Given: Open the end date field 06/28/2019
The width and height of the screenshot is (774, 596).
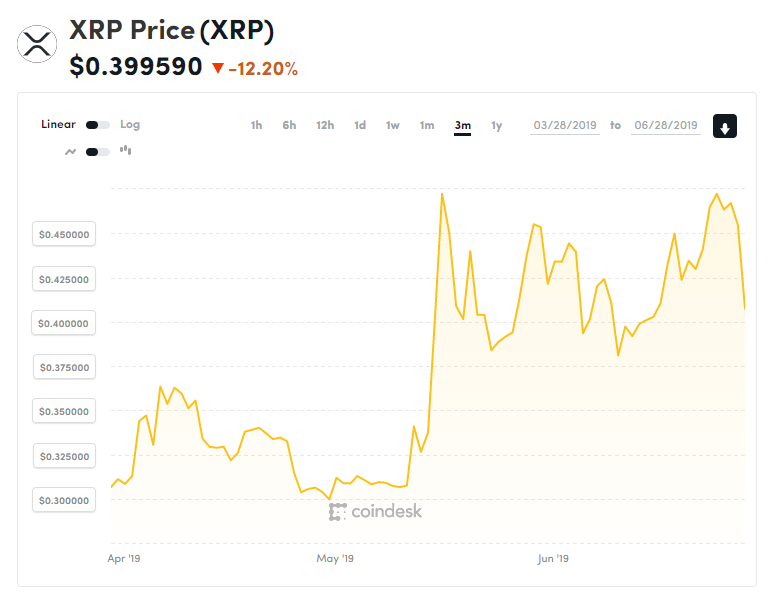Looking at the screenshot, I should pyautogui.click(x=665, y=125).
